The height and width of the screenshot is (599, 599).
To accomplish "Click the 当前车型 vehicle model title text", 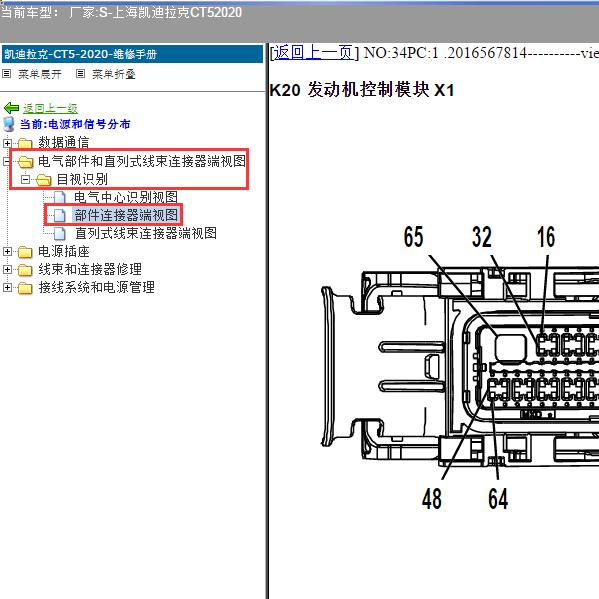I will (x=121, y=13).
